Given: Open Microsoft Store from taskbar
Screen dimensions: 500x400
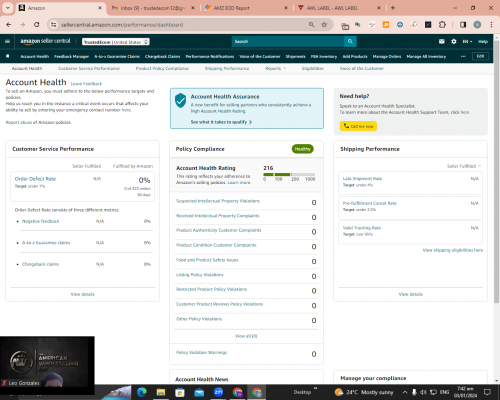Looking at the screenshot, I should pos(180,392).
